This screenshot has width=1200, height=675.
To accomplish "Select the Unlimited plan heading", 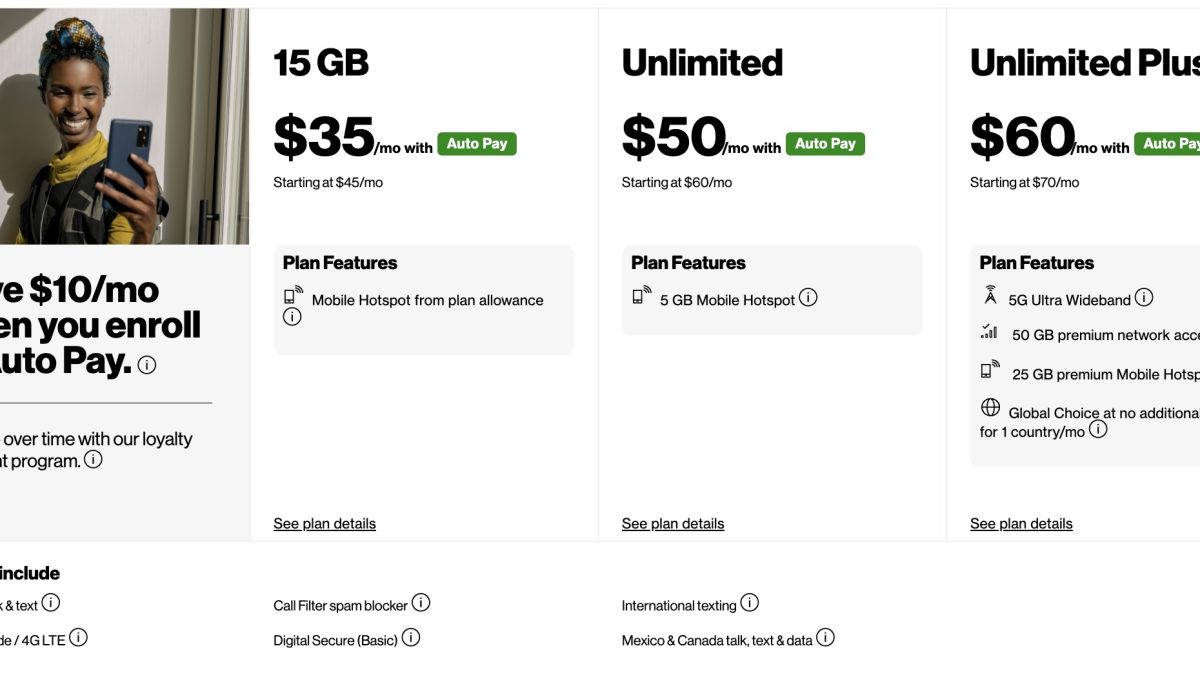I will click(702, 63).
